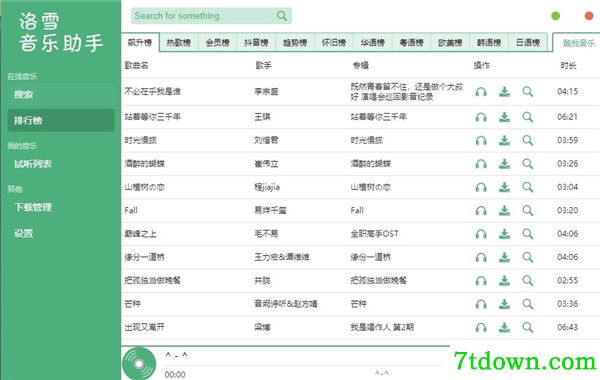The image size is (600, 380).
Task: Switch to 飙升榜 chart tab
Action: pos(140,42)
